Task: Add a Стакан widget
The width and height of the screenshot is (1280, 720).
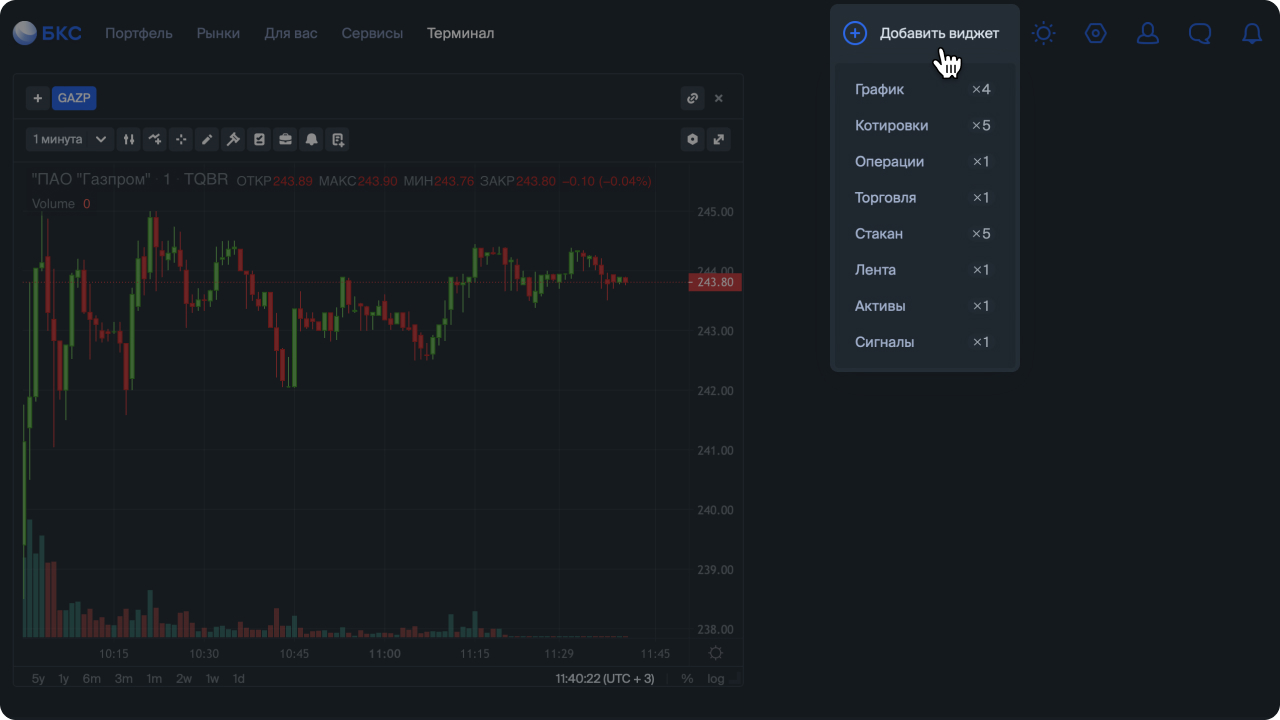Action: [x=924, y=233]
